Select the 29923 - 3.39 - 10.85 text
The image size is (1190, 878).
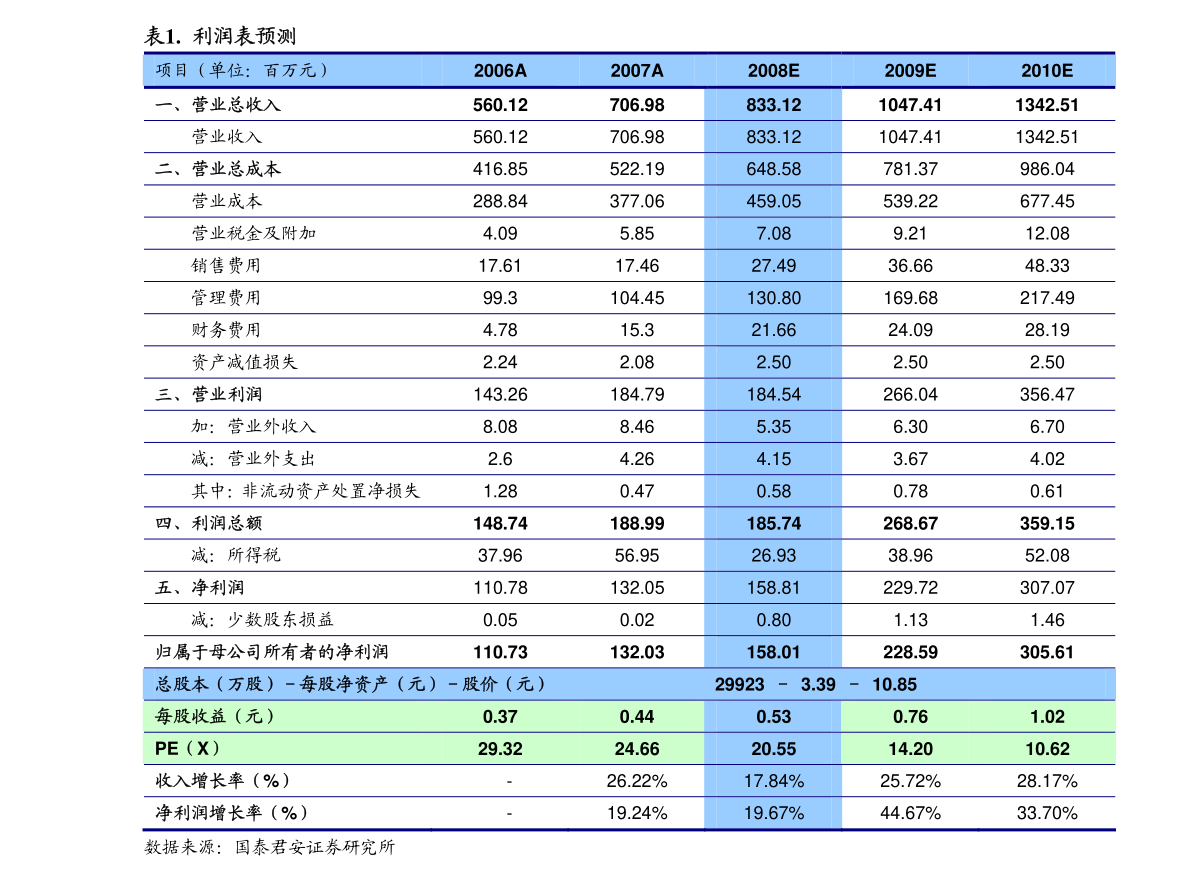(815, 685)
